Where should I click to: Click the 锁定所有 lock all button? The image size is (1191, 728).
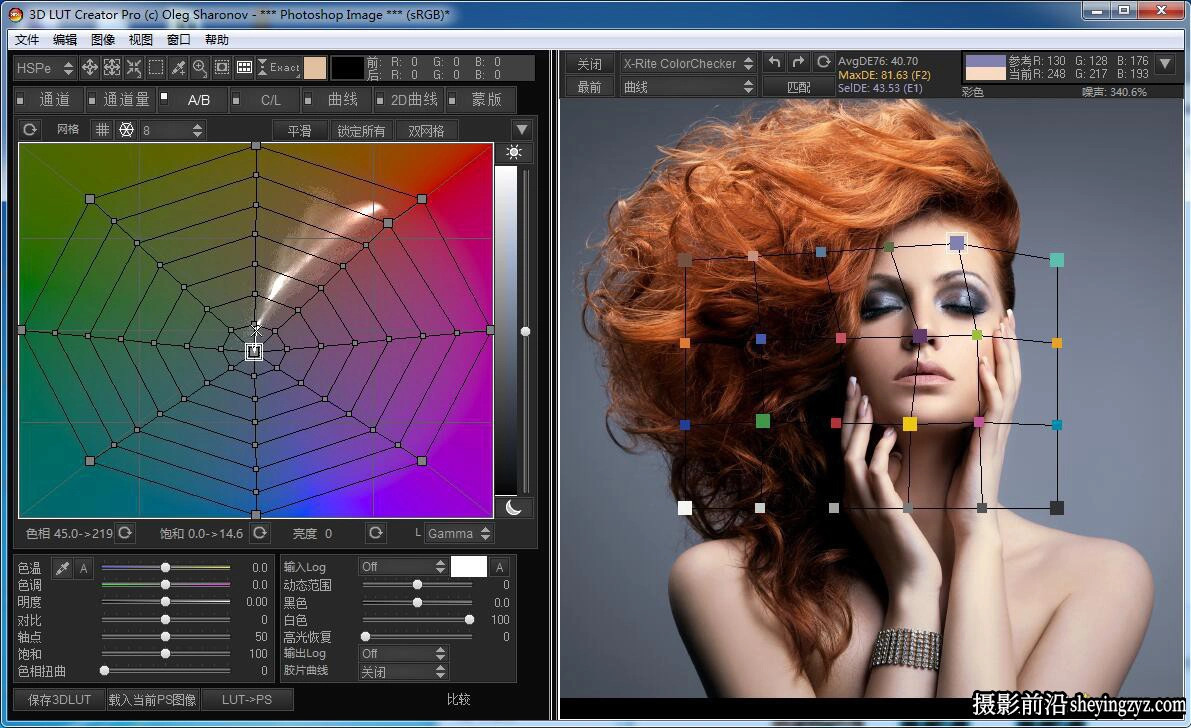tap(361, 131)
